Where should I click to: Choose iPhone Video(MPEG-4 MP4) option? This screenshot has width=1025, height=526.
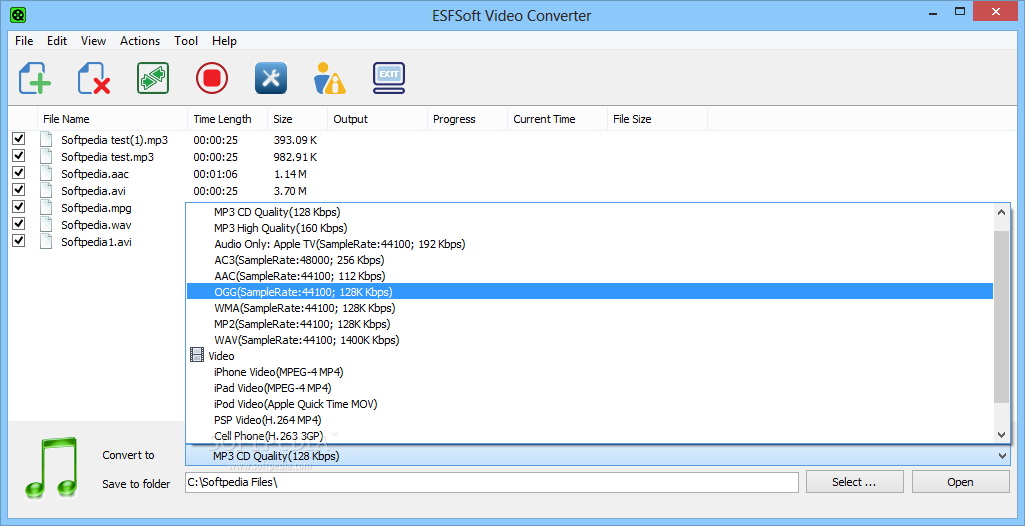point(590,372)
